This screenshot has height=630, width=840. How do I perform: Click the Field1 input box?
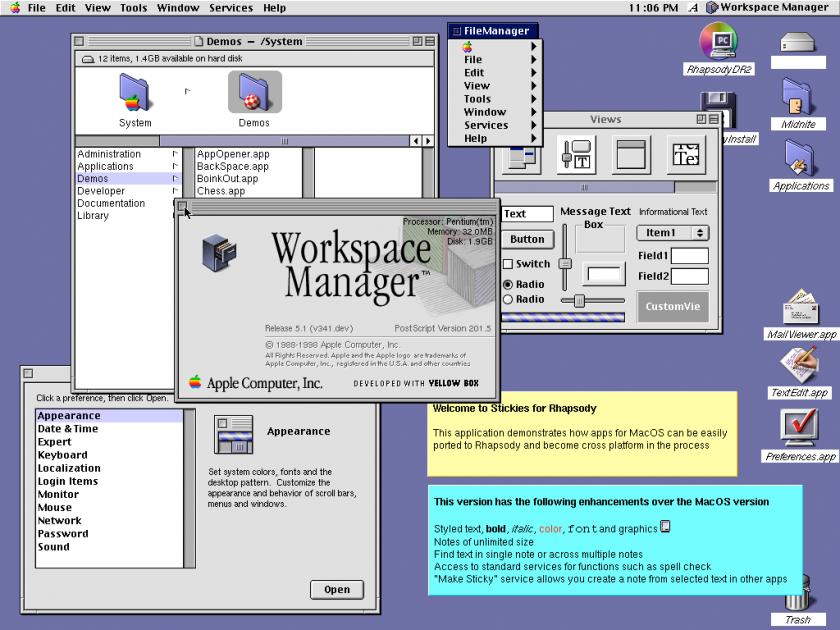[690, 256]
